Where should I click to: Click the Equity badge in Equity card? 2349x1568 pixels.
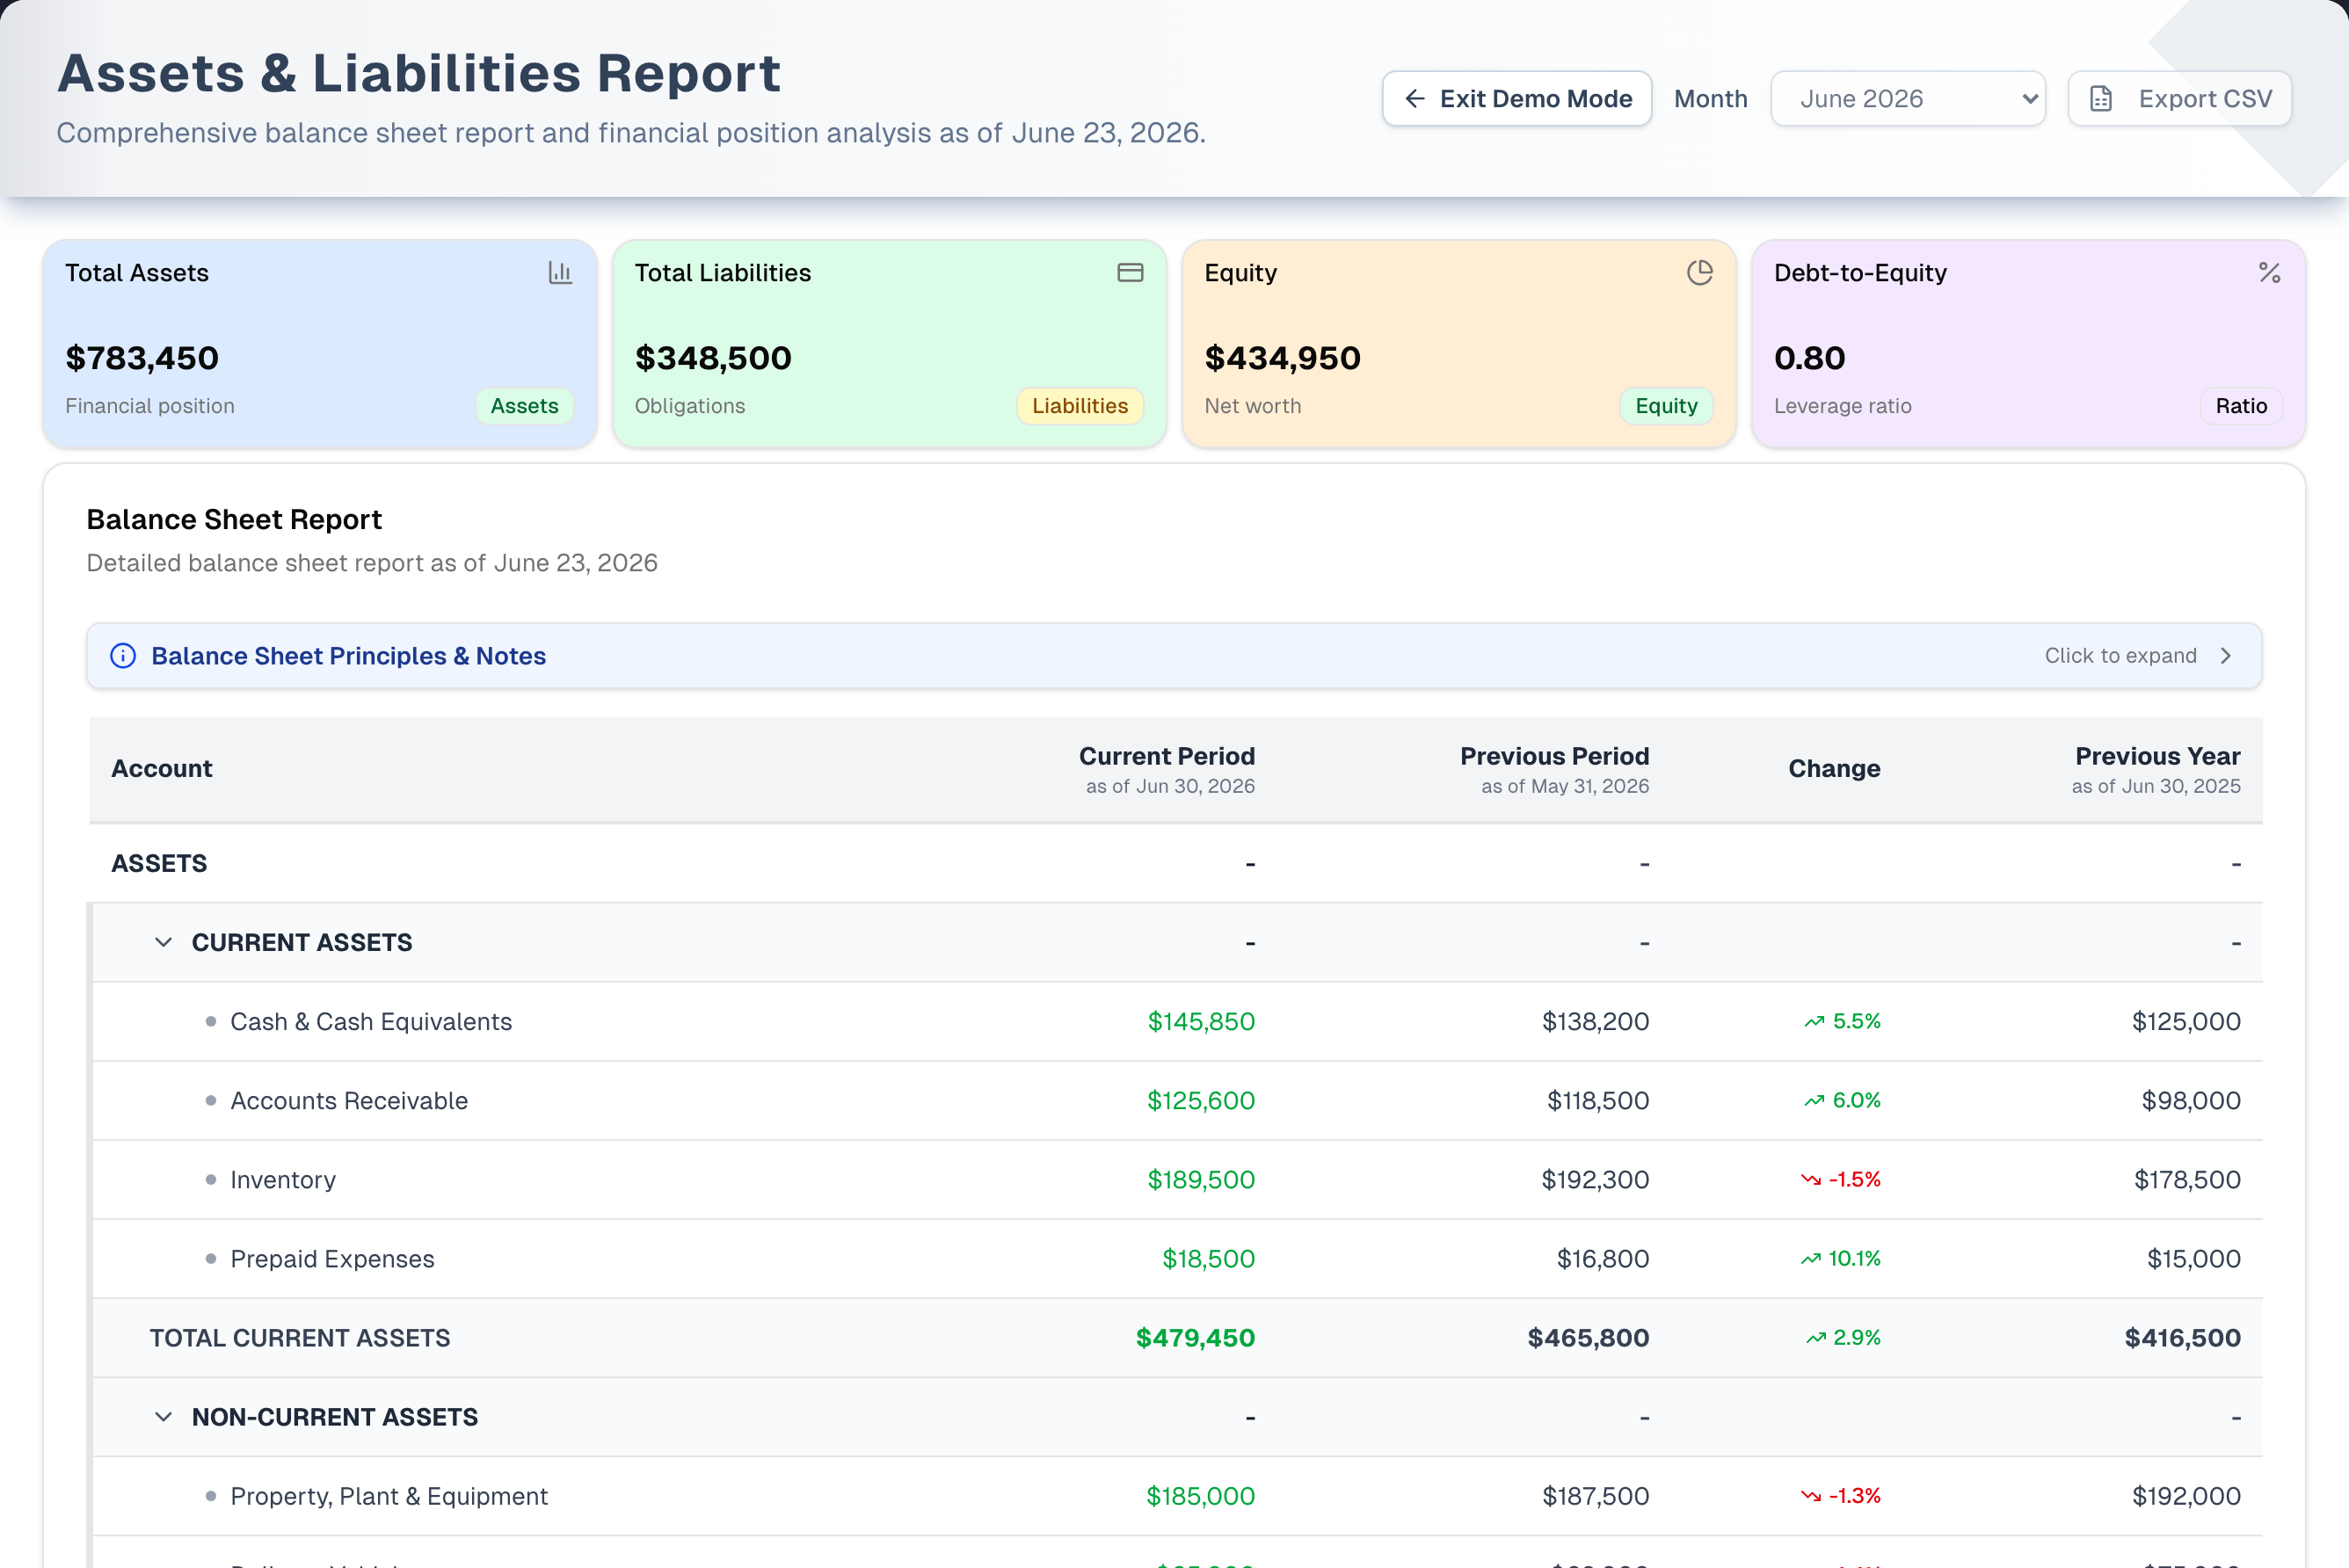coord(1666,406)
